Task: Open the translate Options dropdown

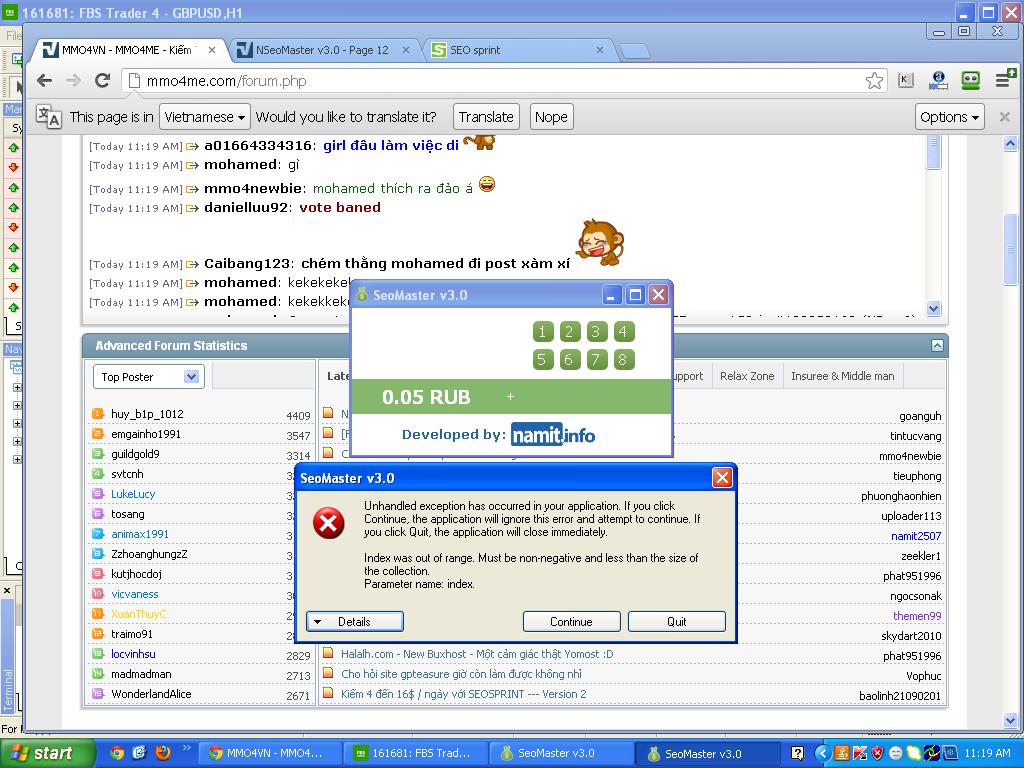Action: [950, 117]
